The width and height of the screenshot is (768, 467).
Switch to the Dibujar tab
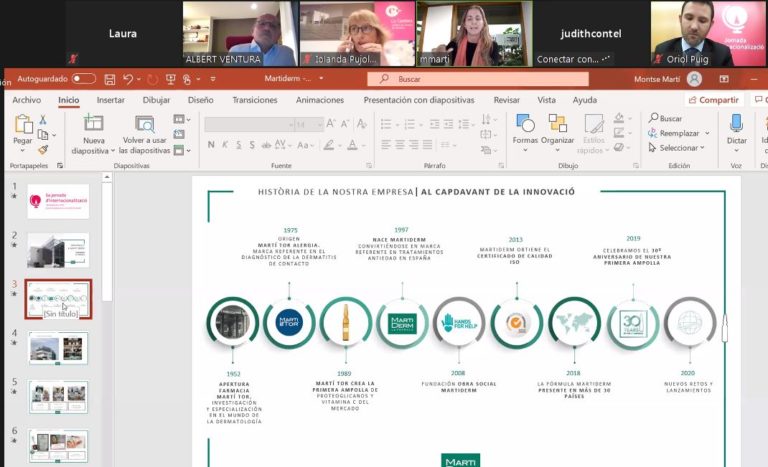click(x=156, y=100)
